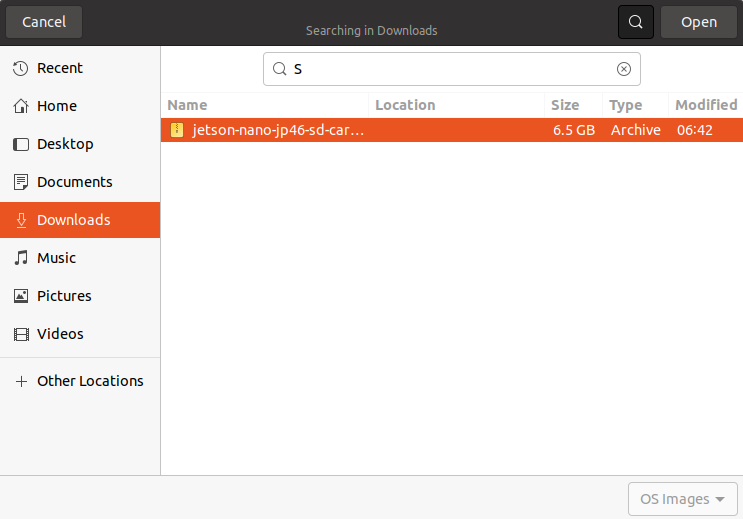
Task: Click the Documents icon in sidebar
Action: click(x=20, y=182)
